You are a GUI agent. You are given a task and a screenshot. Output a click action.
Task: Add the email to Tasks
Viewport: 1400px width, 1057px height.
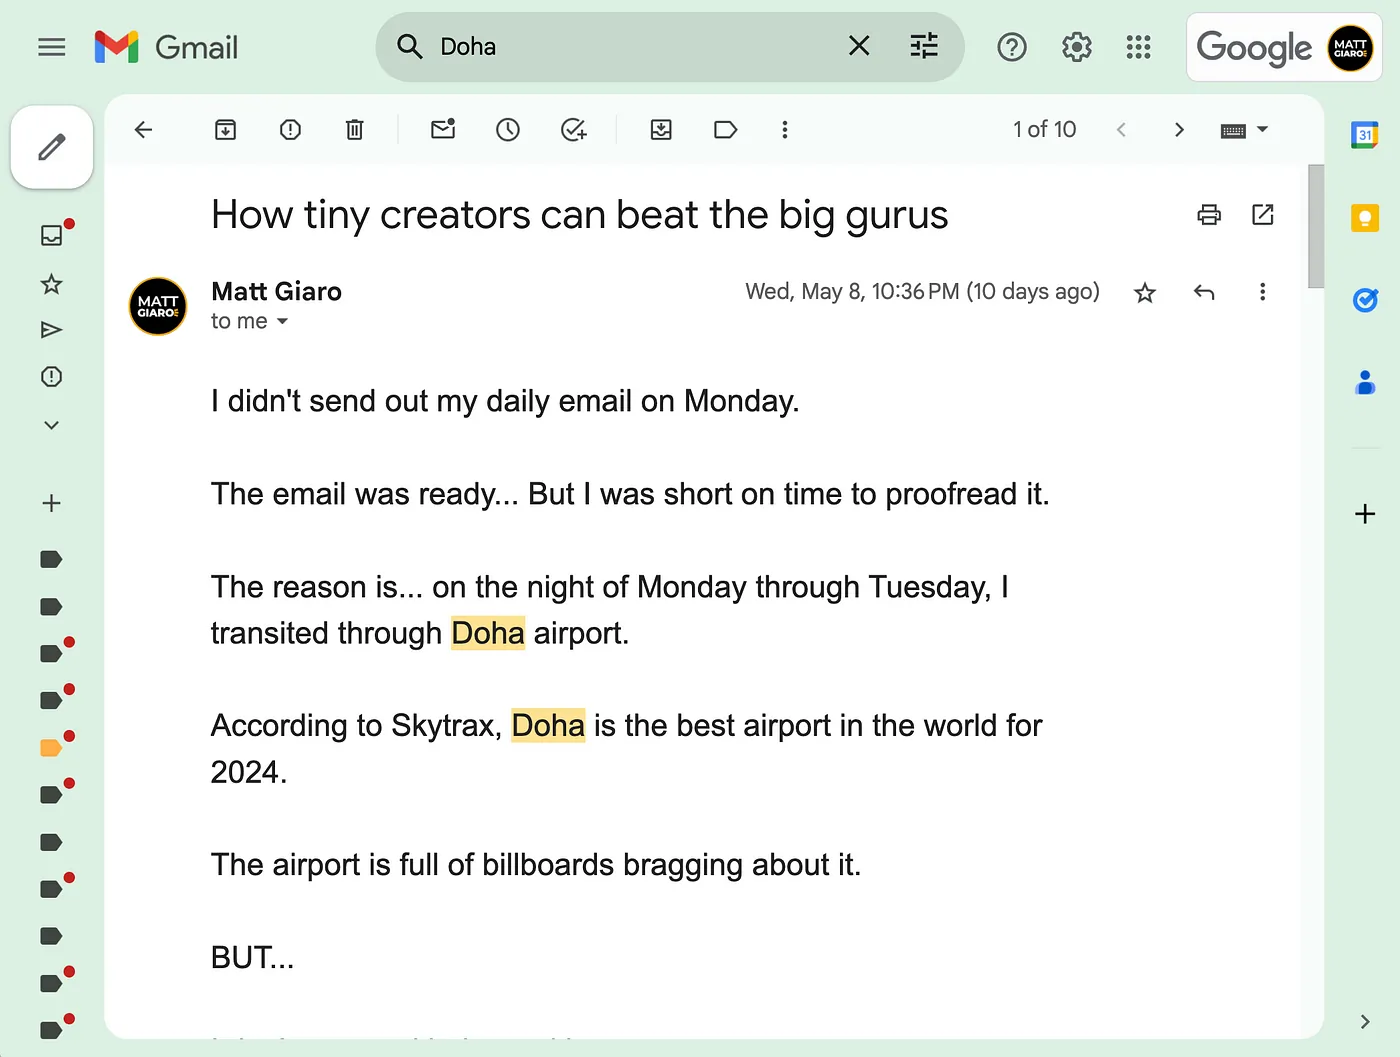point(573,130)
